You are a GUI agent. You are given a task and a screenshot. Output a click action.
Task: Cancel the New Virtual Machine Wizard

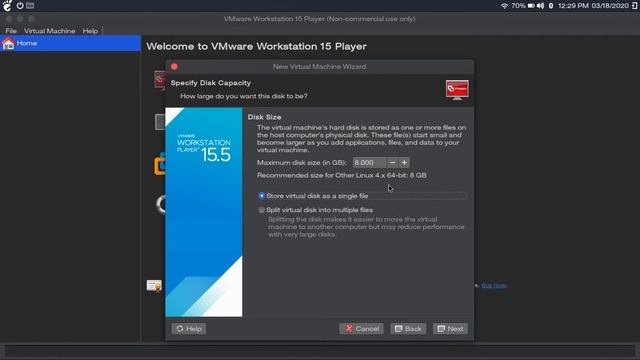(x=361, y=329)
